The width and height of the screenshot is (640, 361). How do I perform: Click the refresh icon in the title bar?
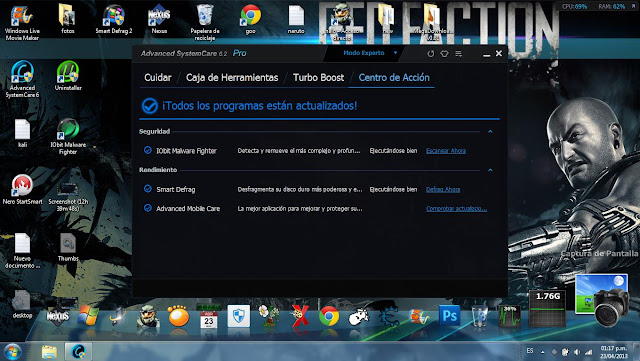click(x=431, y=53)
